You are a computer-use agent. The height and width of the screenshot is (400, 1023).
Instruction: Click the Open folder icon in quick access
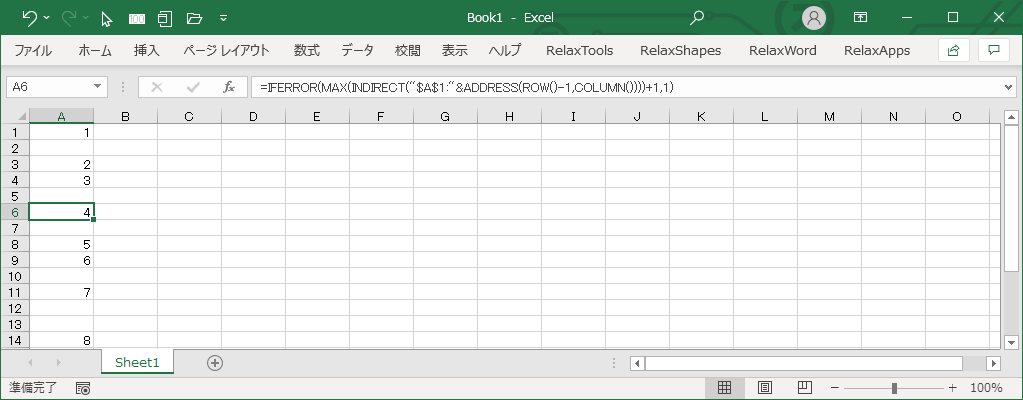click(194, 18)
